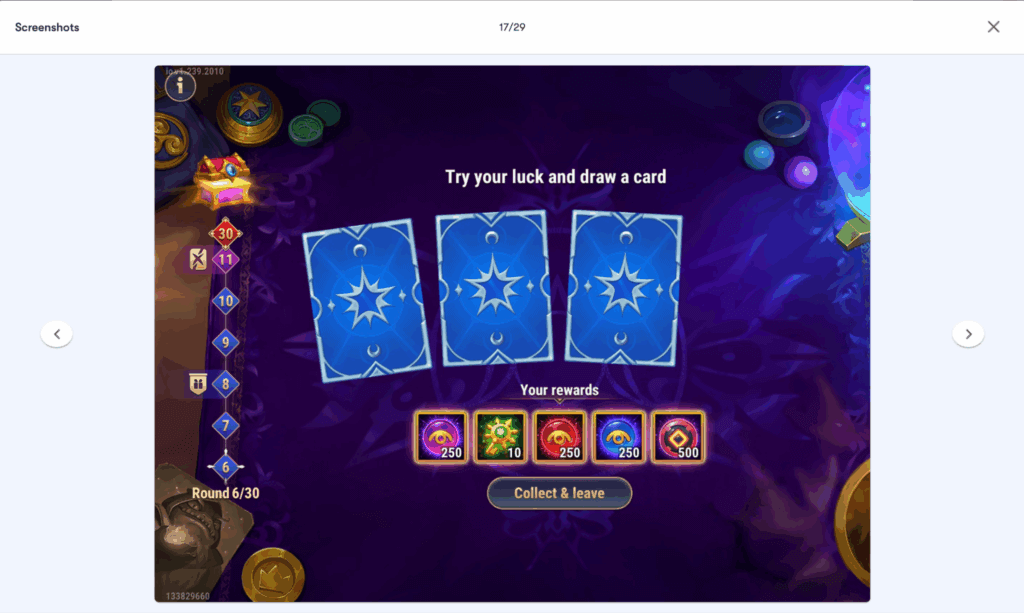Go to the previous screenshot arrow

click(57, 334)
